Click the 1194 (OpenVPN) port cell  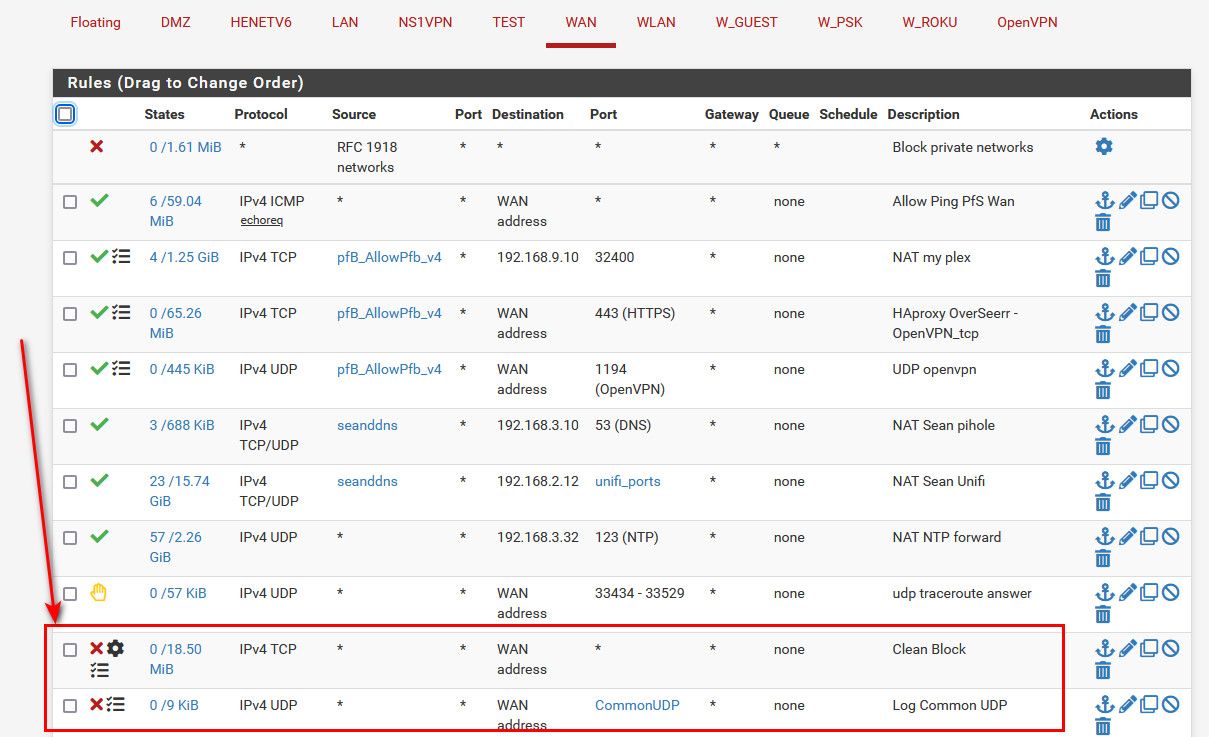click(x=630, y=379)
